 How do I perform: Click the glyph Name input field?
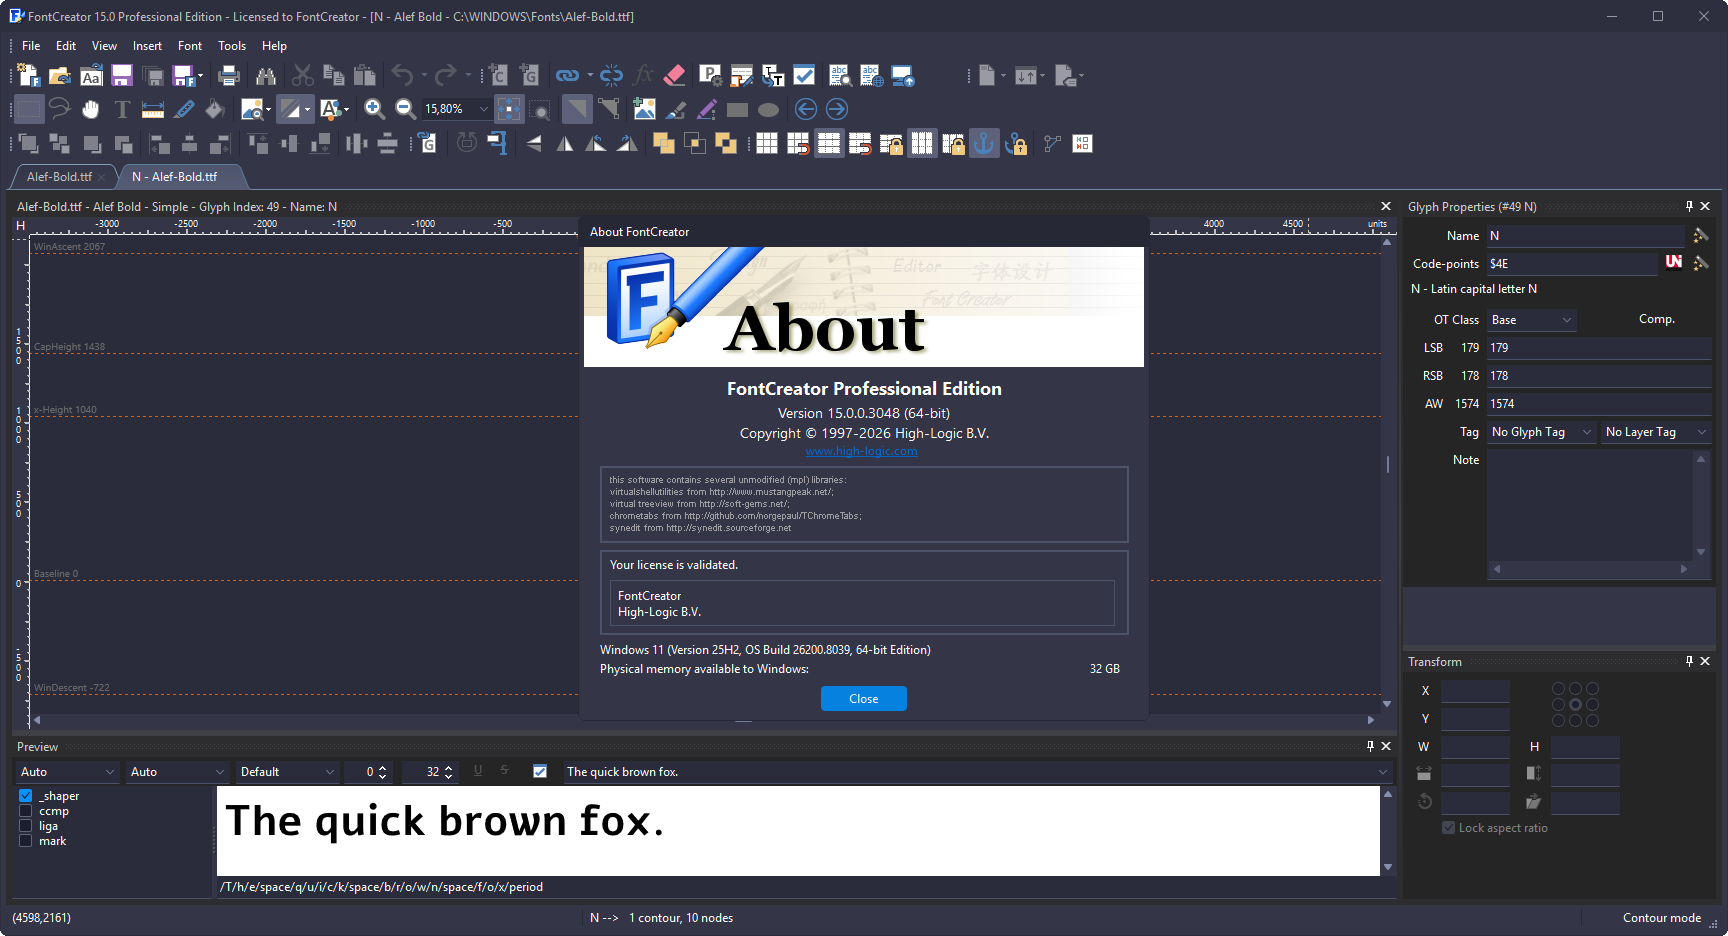1585,236
